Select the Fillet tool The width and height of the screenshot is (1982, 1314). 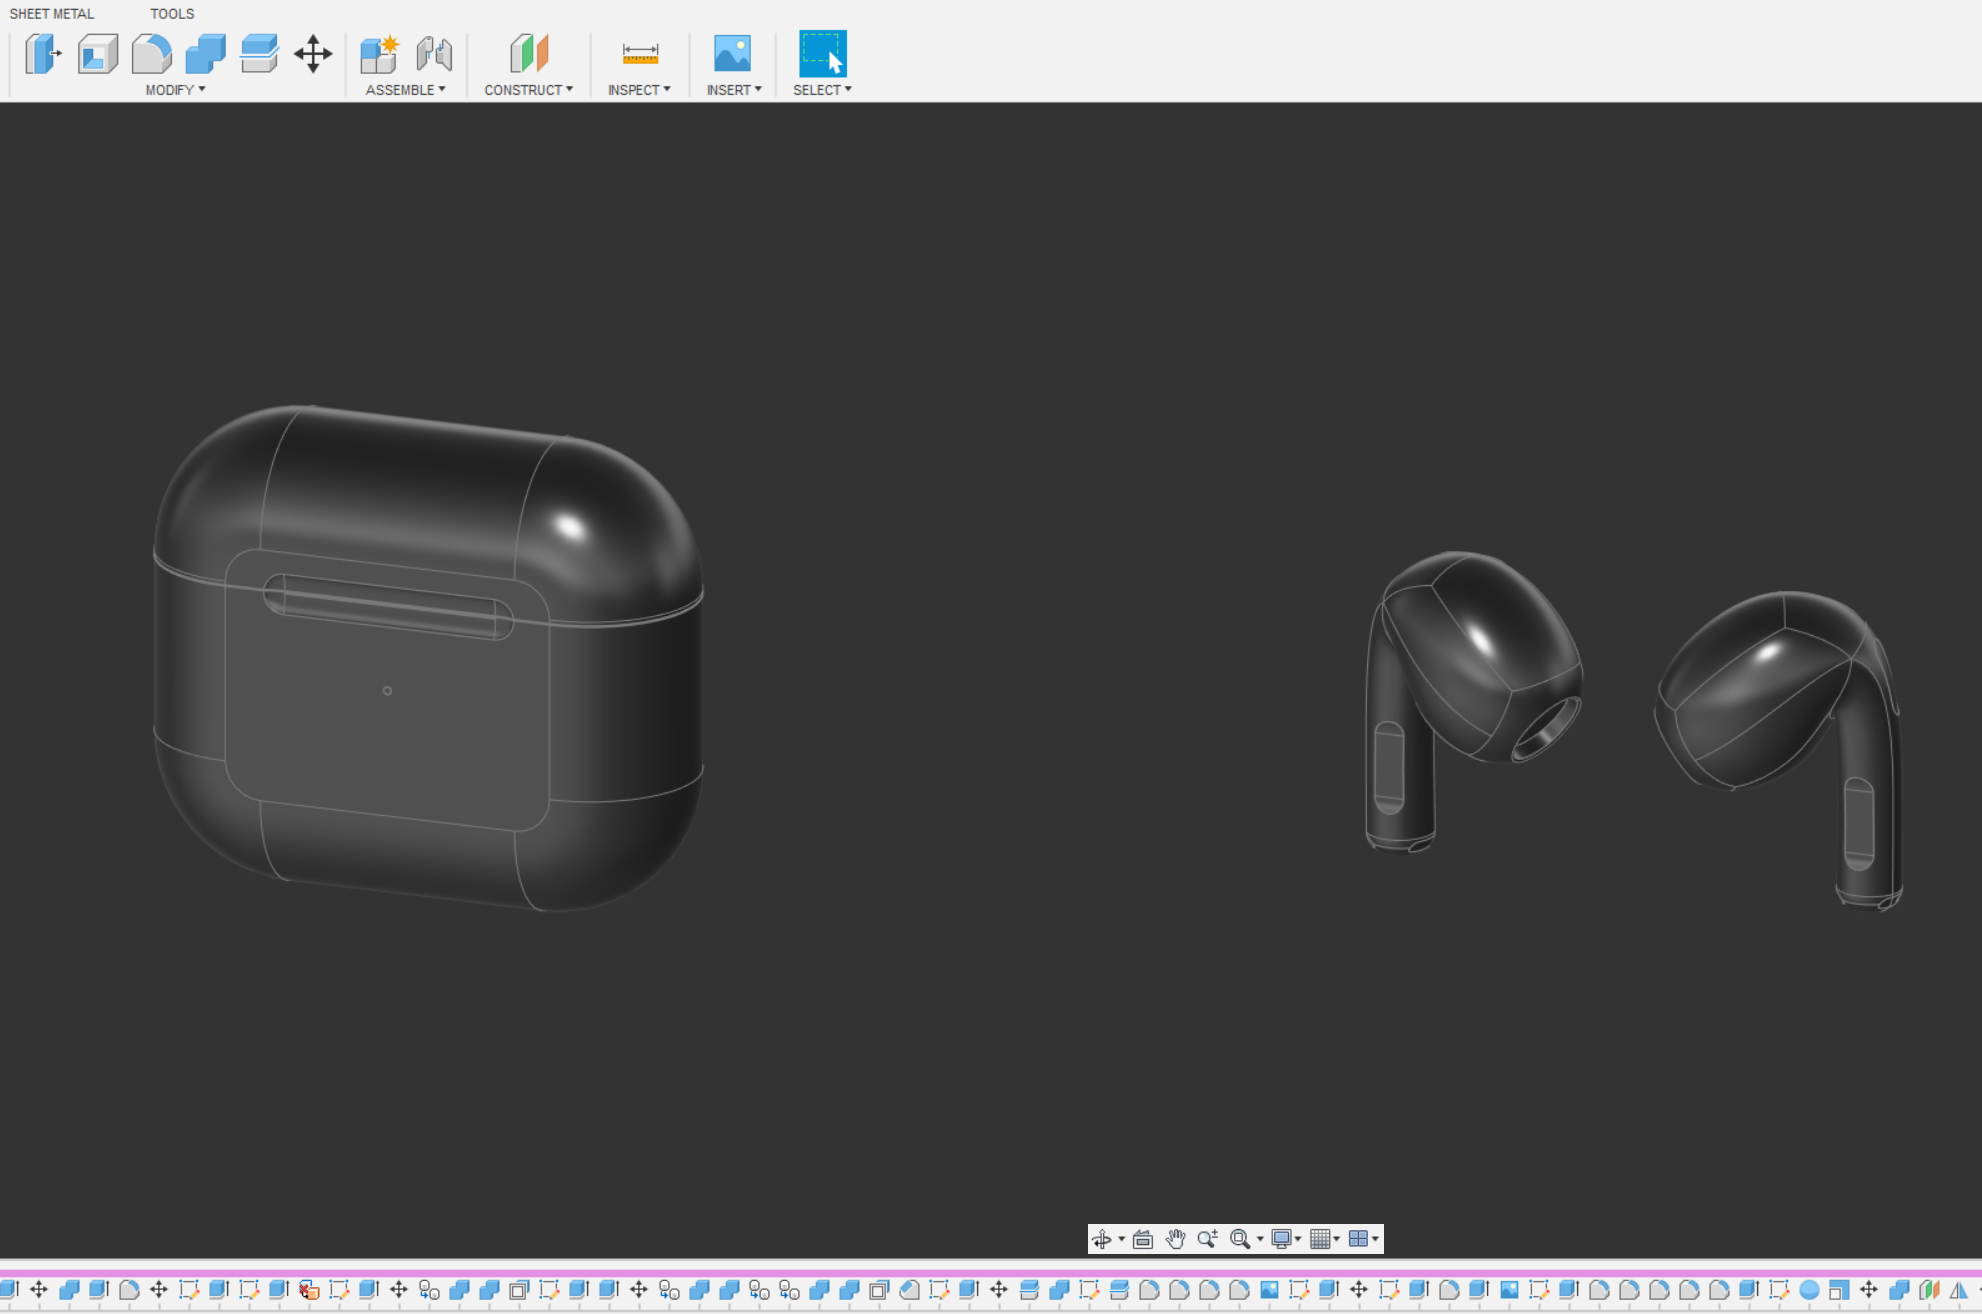[151, 53]
